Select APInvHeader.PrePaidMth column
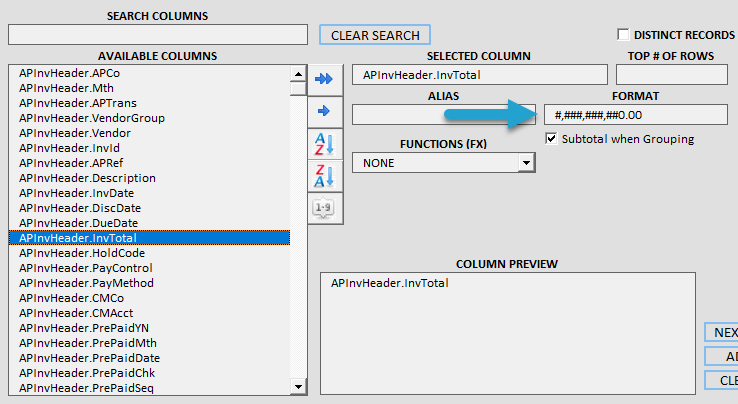Viewport: 738px width, 404px height. [x=150, y=343]
